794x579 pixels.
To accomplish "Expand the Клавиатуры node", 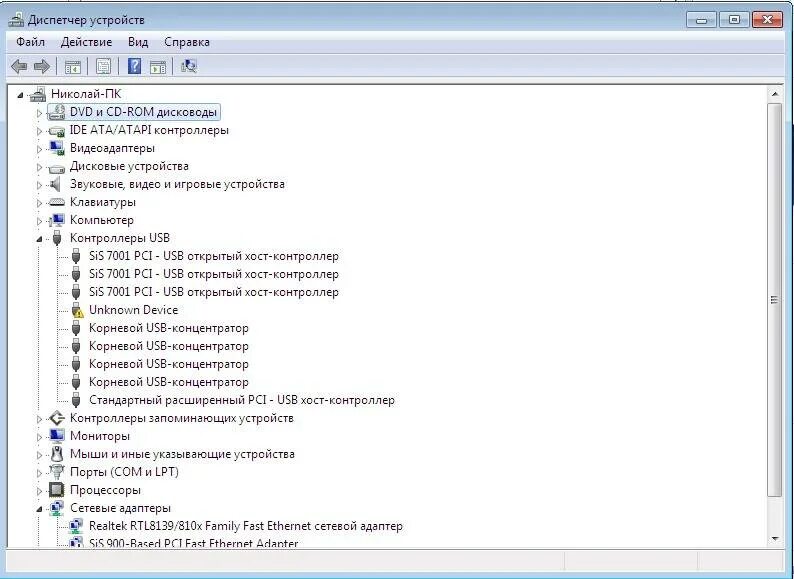I will point(39,203).
